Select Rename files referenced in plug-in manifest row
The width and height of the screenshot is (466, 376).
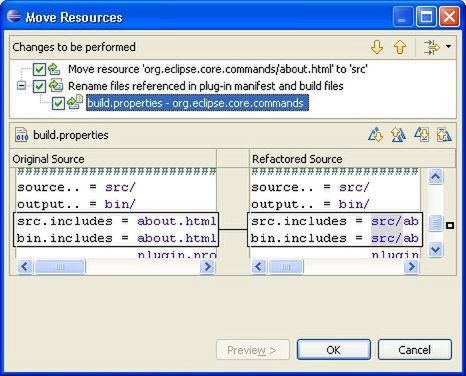click(x=206, y=86)
